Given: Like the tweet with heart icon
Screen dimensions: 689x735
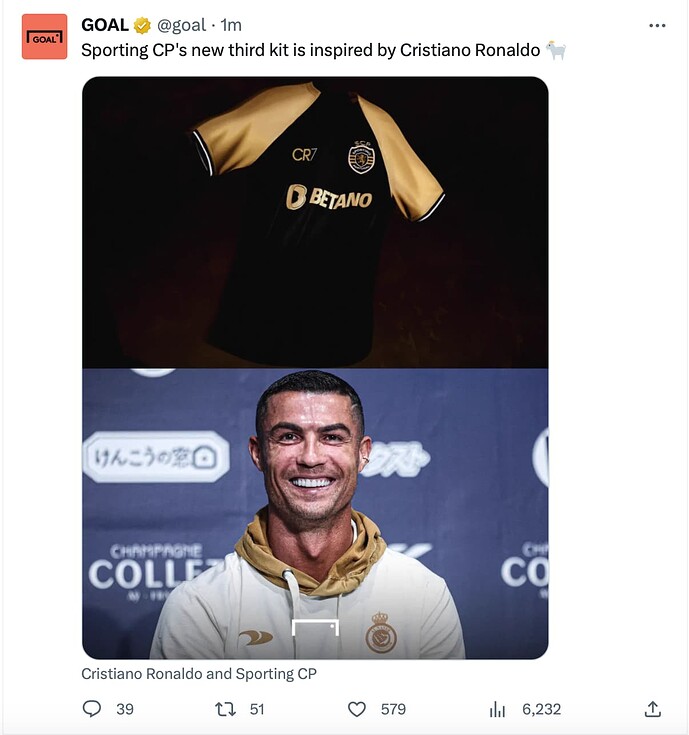Looking at the screenshot, I should [x=357, y=709].
